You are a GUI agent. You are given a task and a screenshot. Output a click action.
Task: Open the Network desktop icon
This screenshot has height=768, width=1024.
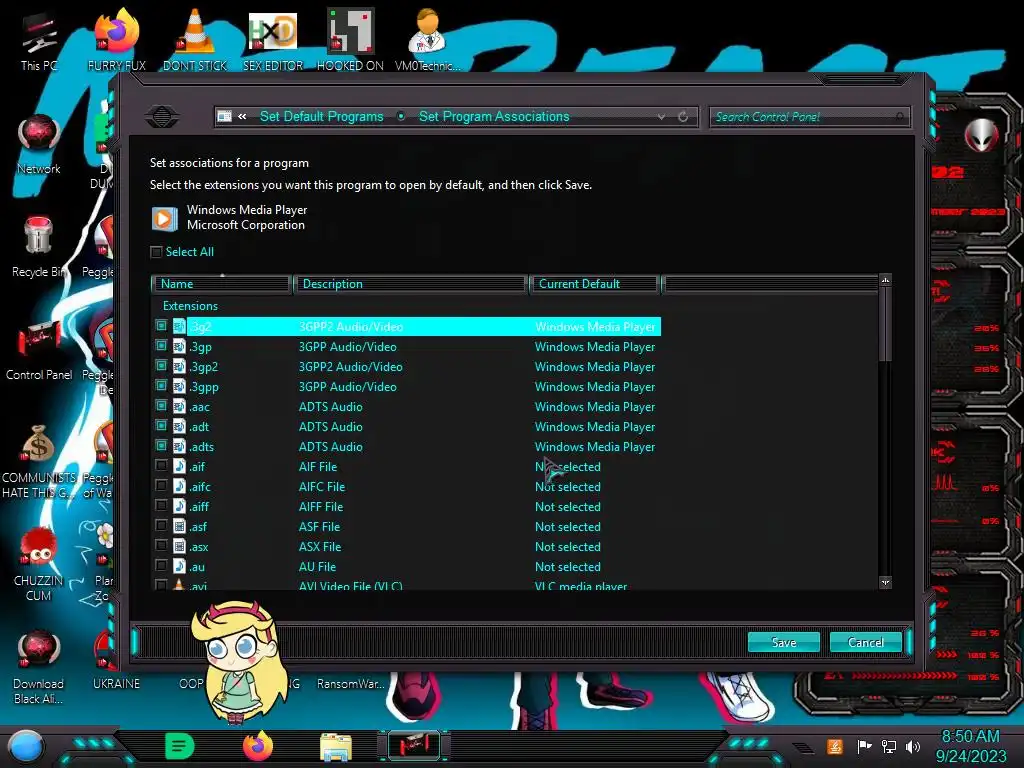(x=39, y=145)
